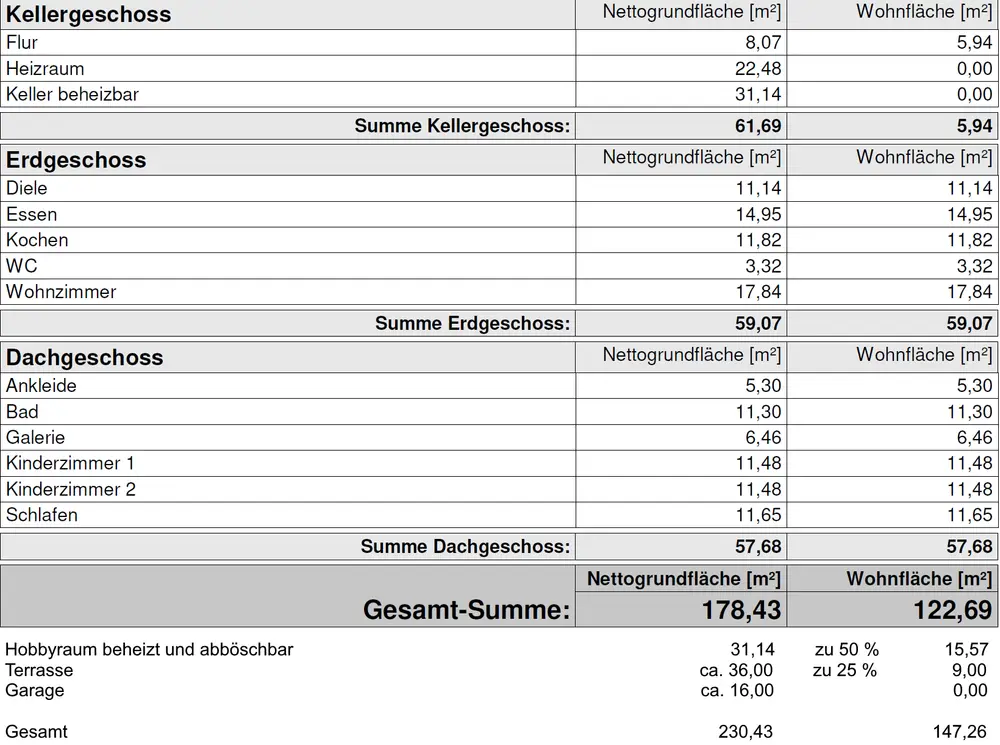Viewport: 1000px width, 745px height.
Task: Click the WC row label
Action: 22,266
